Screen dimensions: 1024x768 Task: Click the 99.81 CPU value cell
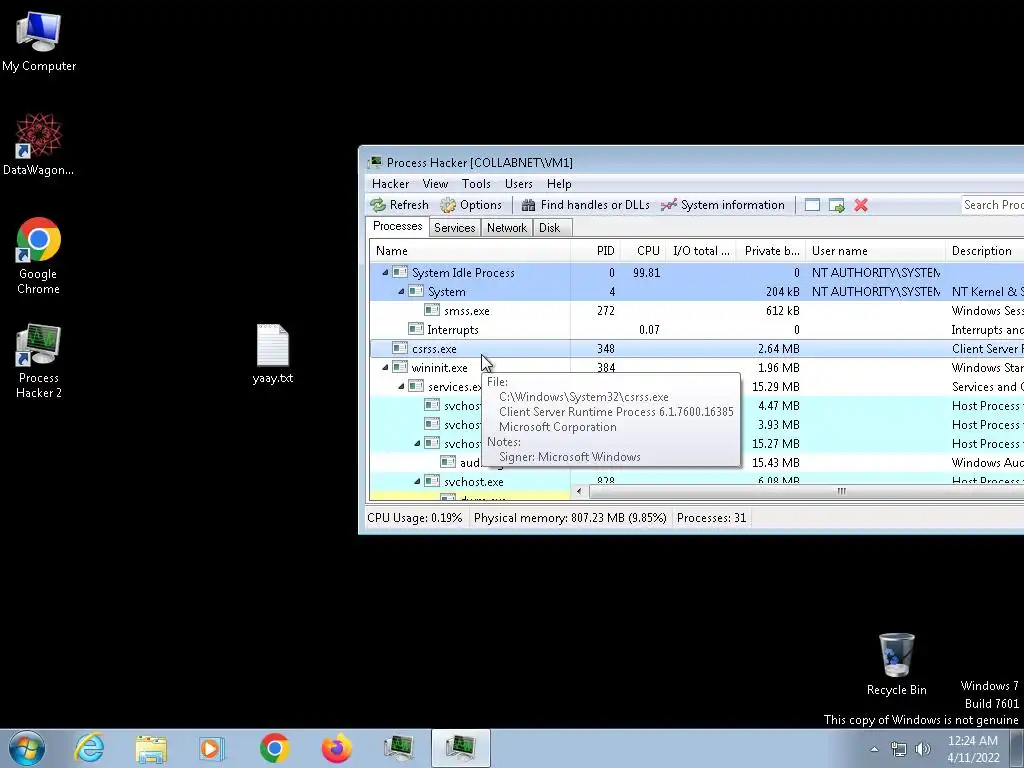[647, 272]
